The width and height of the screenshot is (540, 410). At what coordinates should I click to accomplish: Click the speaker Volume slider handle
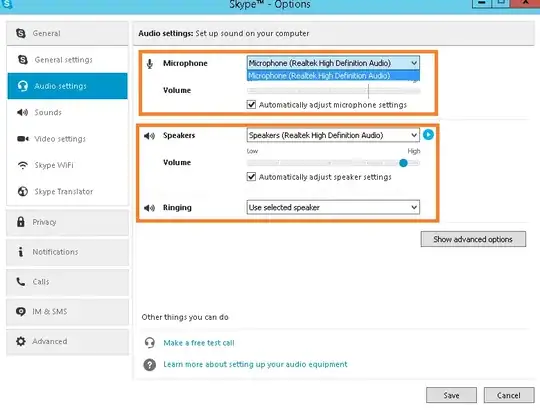point(403,163)
